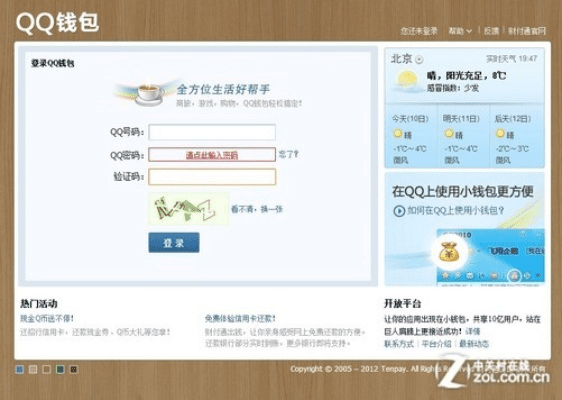Click the 登录 login button

point(174,243)
